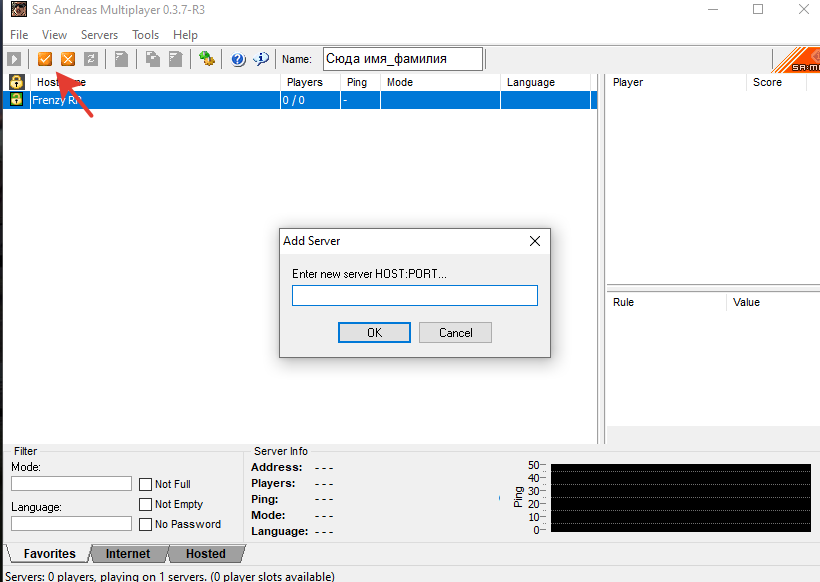Open the File menu

click(x=19, y=35)
